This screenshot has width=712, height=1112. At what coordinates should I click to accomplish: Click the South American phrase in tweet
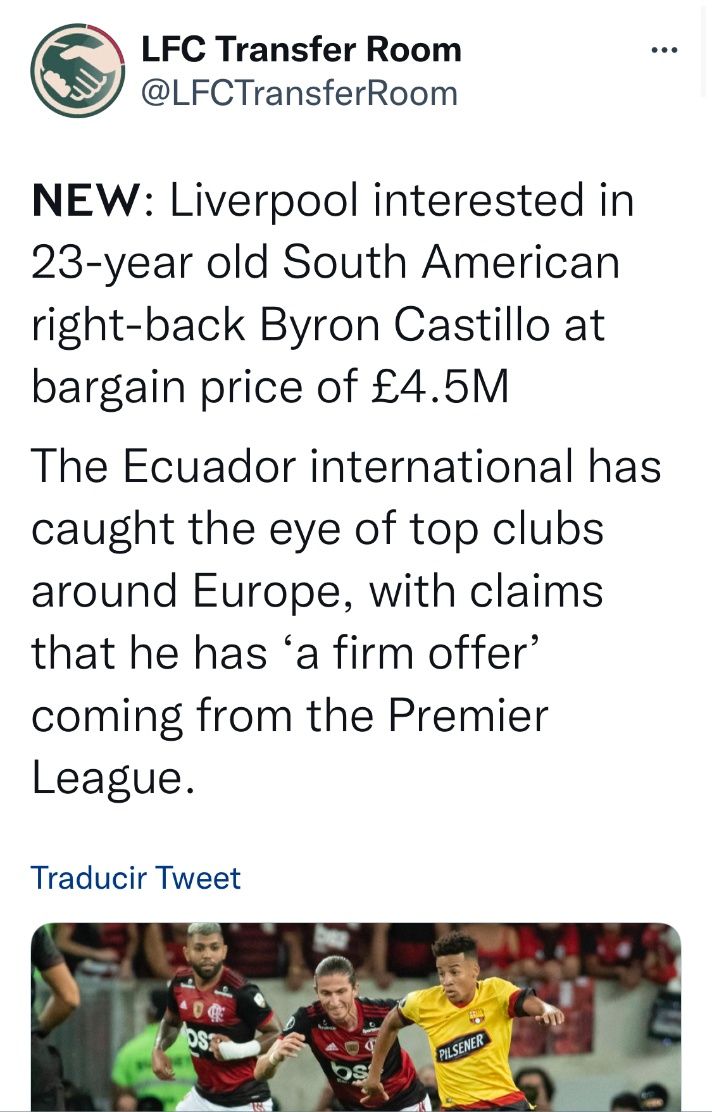coord(451,263)
